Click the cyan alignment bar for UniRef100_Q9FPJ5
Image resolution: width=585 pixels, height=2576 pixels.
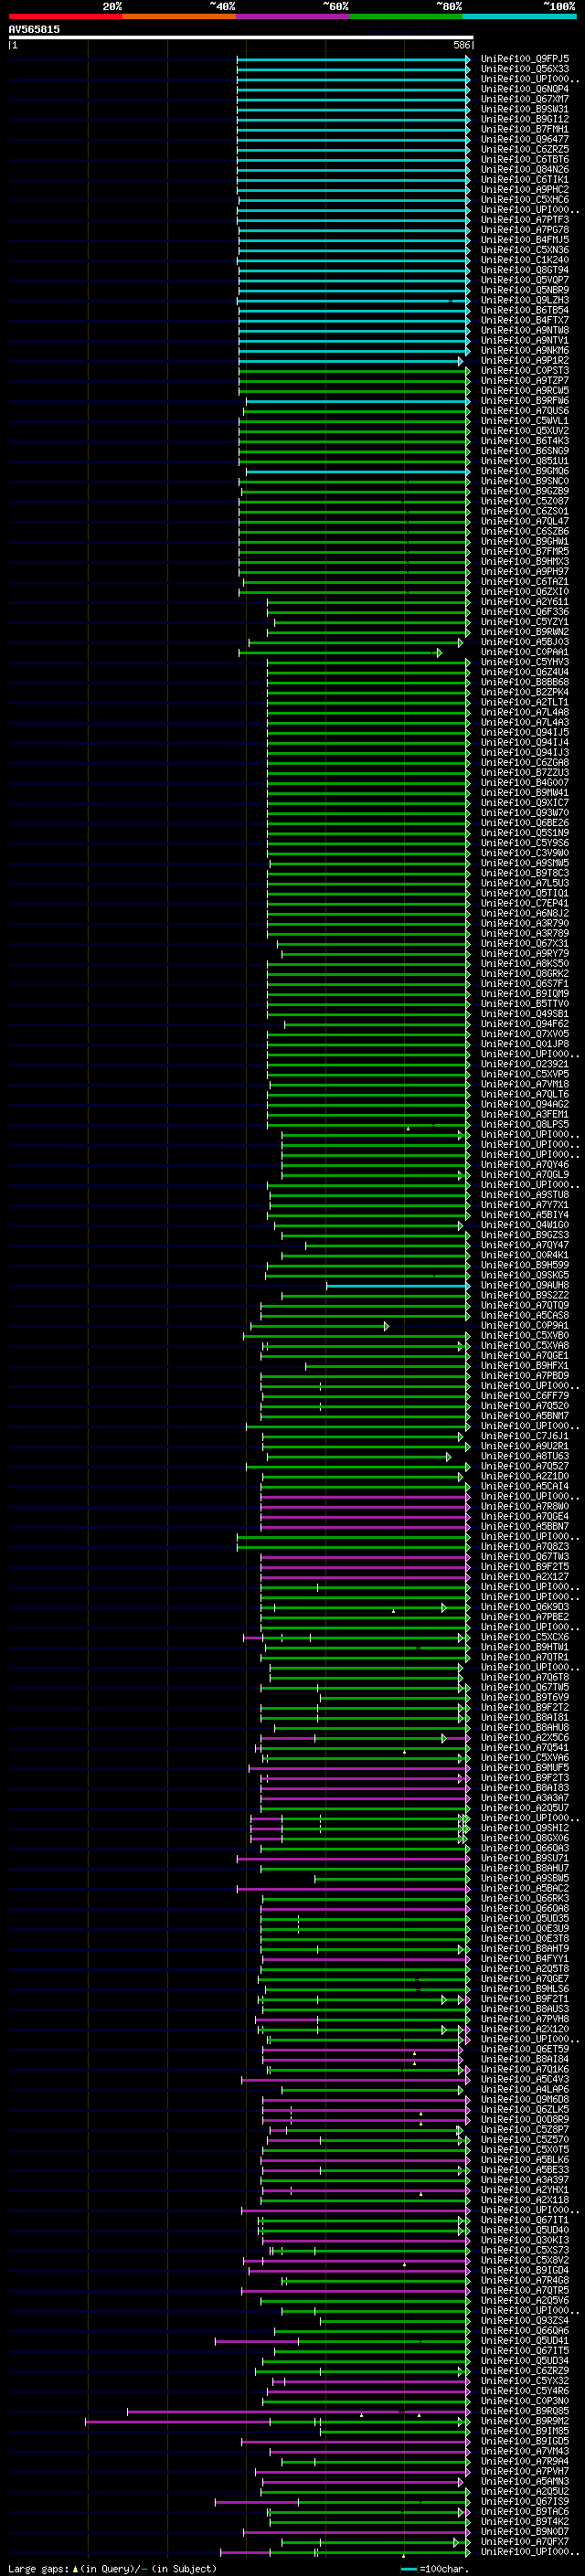(353, 59)
